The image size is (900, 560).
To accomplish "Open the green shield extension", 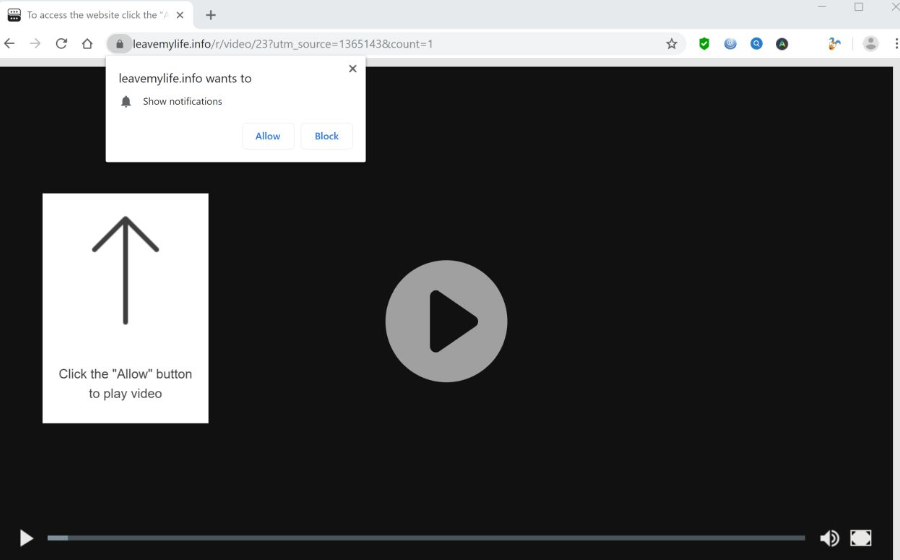I will tap(704, 44).
